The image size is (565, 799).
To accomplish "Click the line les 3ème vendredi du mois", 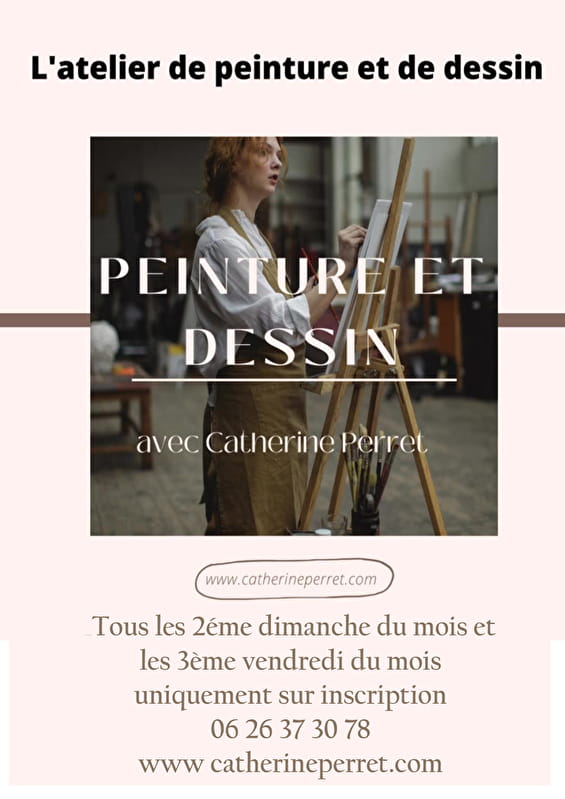I will point(290,661).
